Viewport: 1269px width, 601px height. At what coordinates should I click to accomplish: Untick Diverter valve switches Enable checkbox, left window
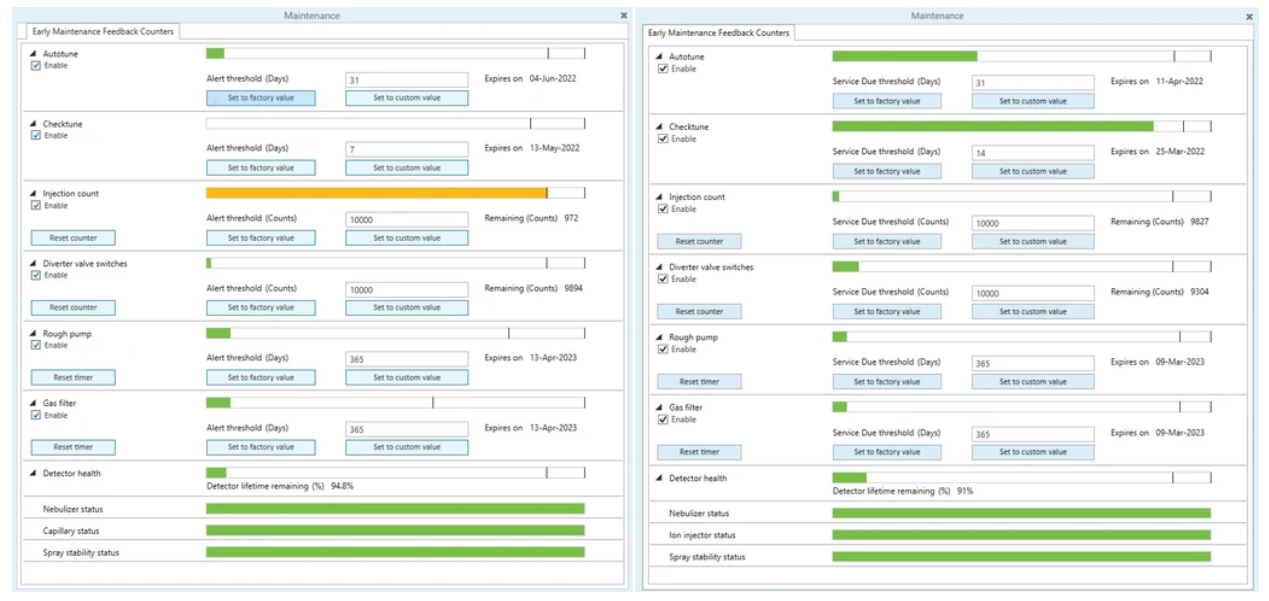pos(37,275)
